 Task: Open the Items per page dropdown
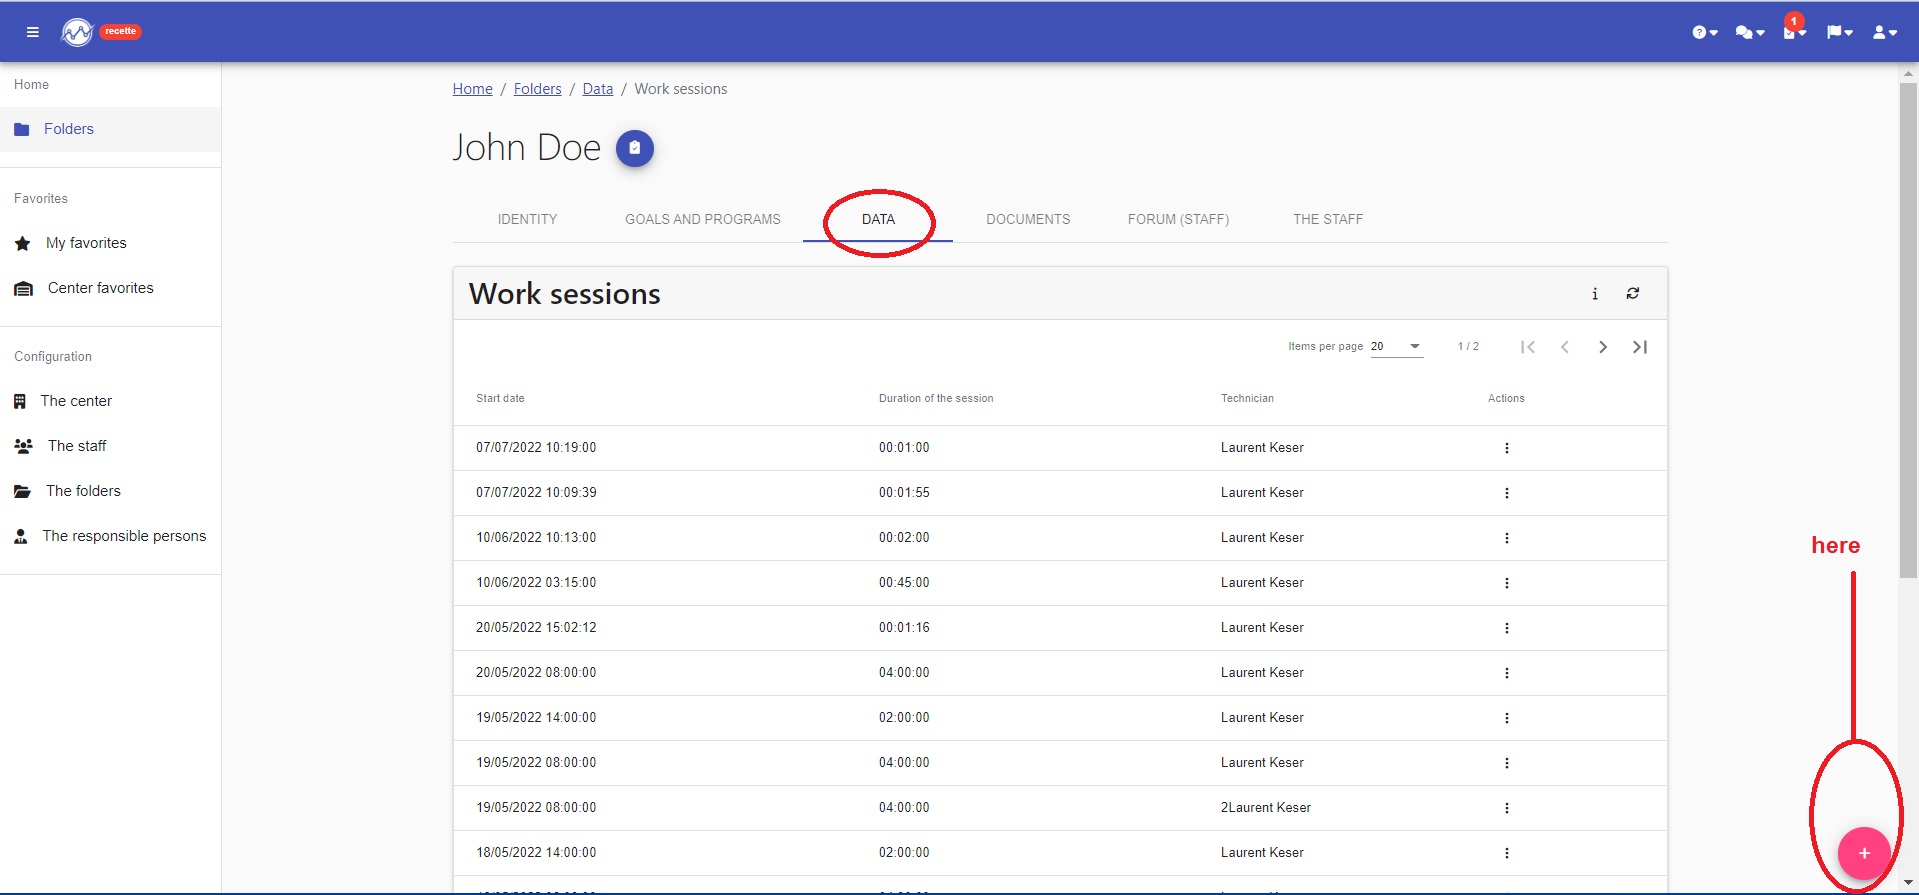click(x=1396, y=346)
